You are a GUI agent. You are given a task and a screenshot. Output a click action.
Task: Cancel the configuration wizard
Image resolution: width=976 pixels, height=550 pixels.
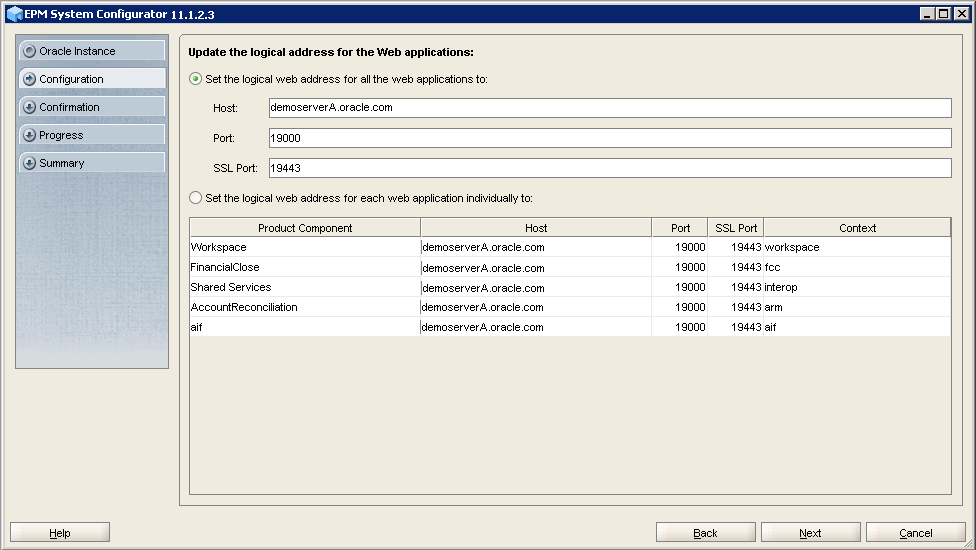pyautogui.click(x=915, y=533)
